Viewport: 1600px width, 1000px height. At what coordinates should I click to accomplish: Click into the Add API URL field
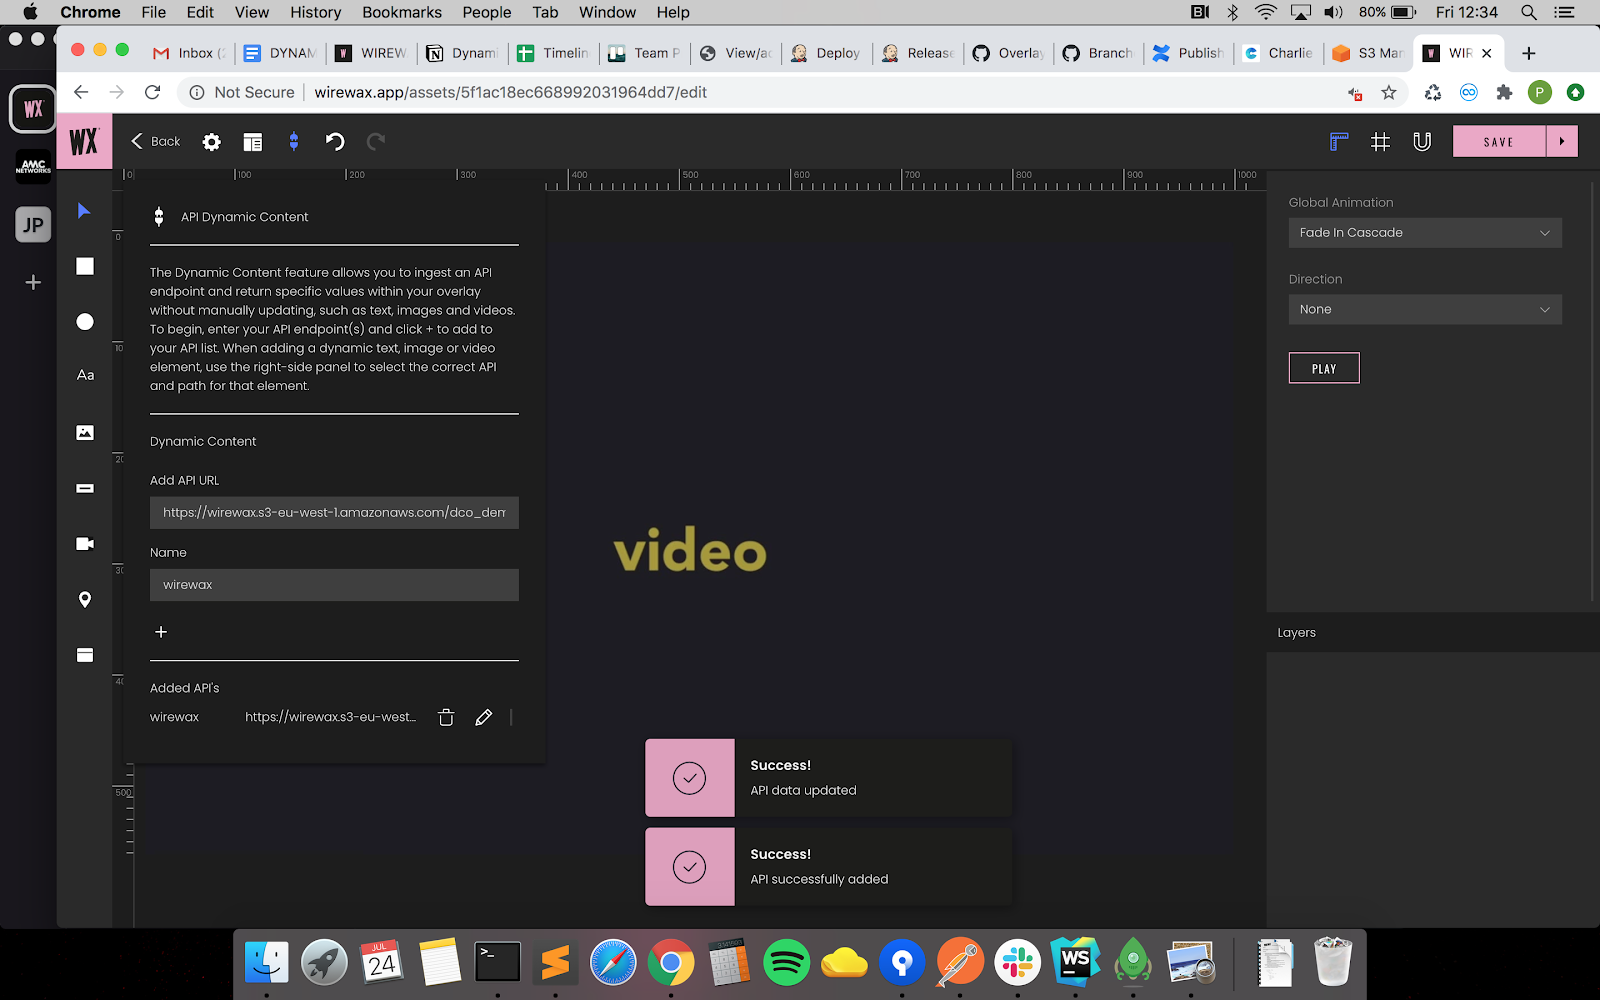[334, 513]
